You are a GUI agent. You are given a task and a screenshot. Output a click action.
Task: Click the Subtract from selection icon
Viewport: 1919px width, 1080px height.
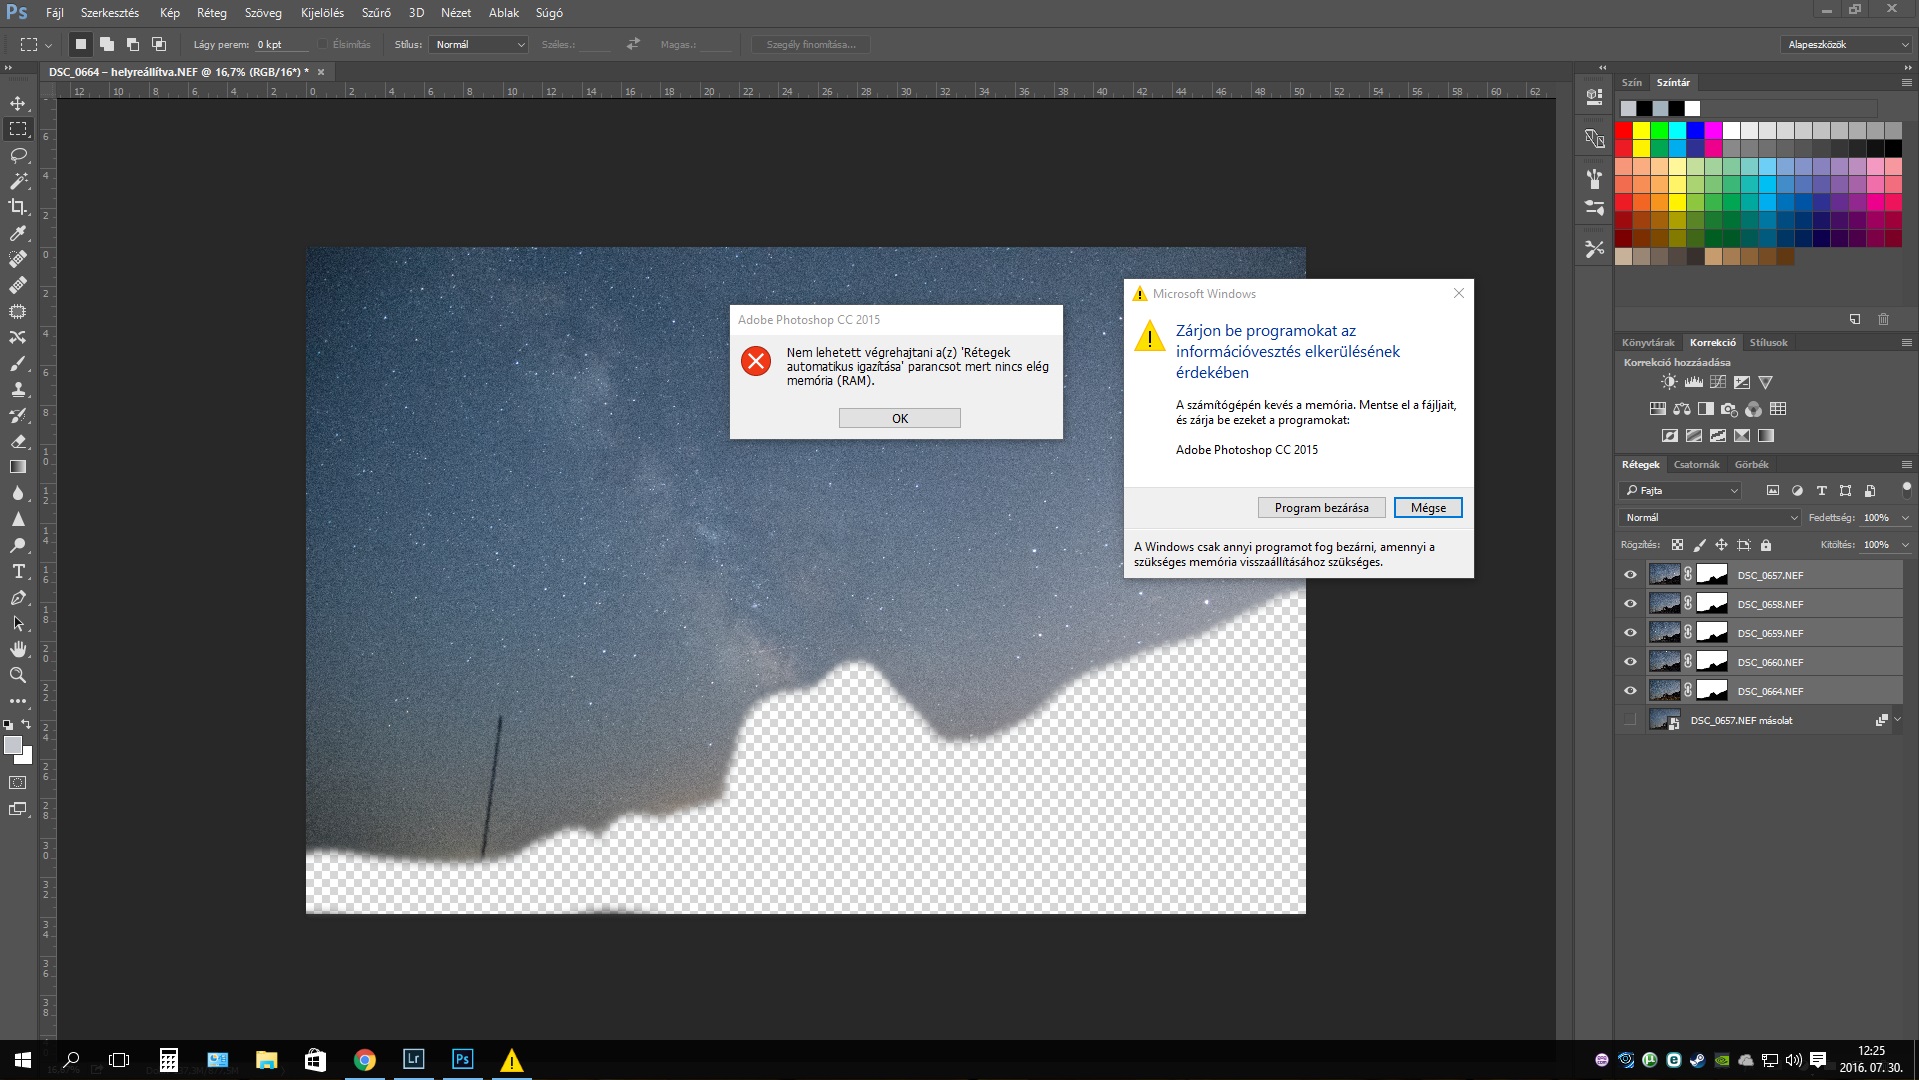(133, 44)
